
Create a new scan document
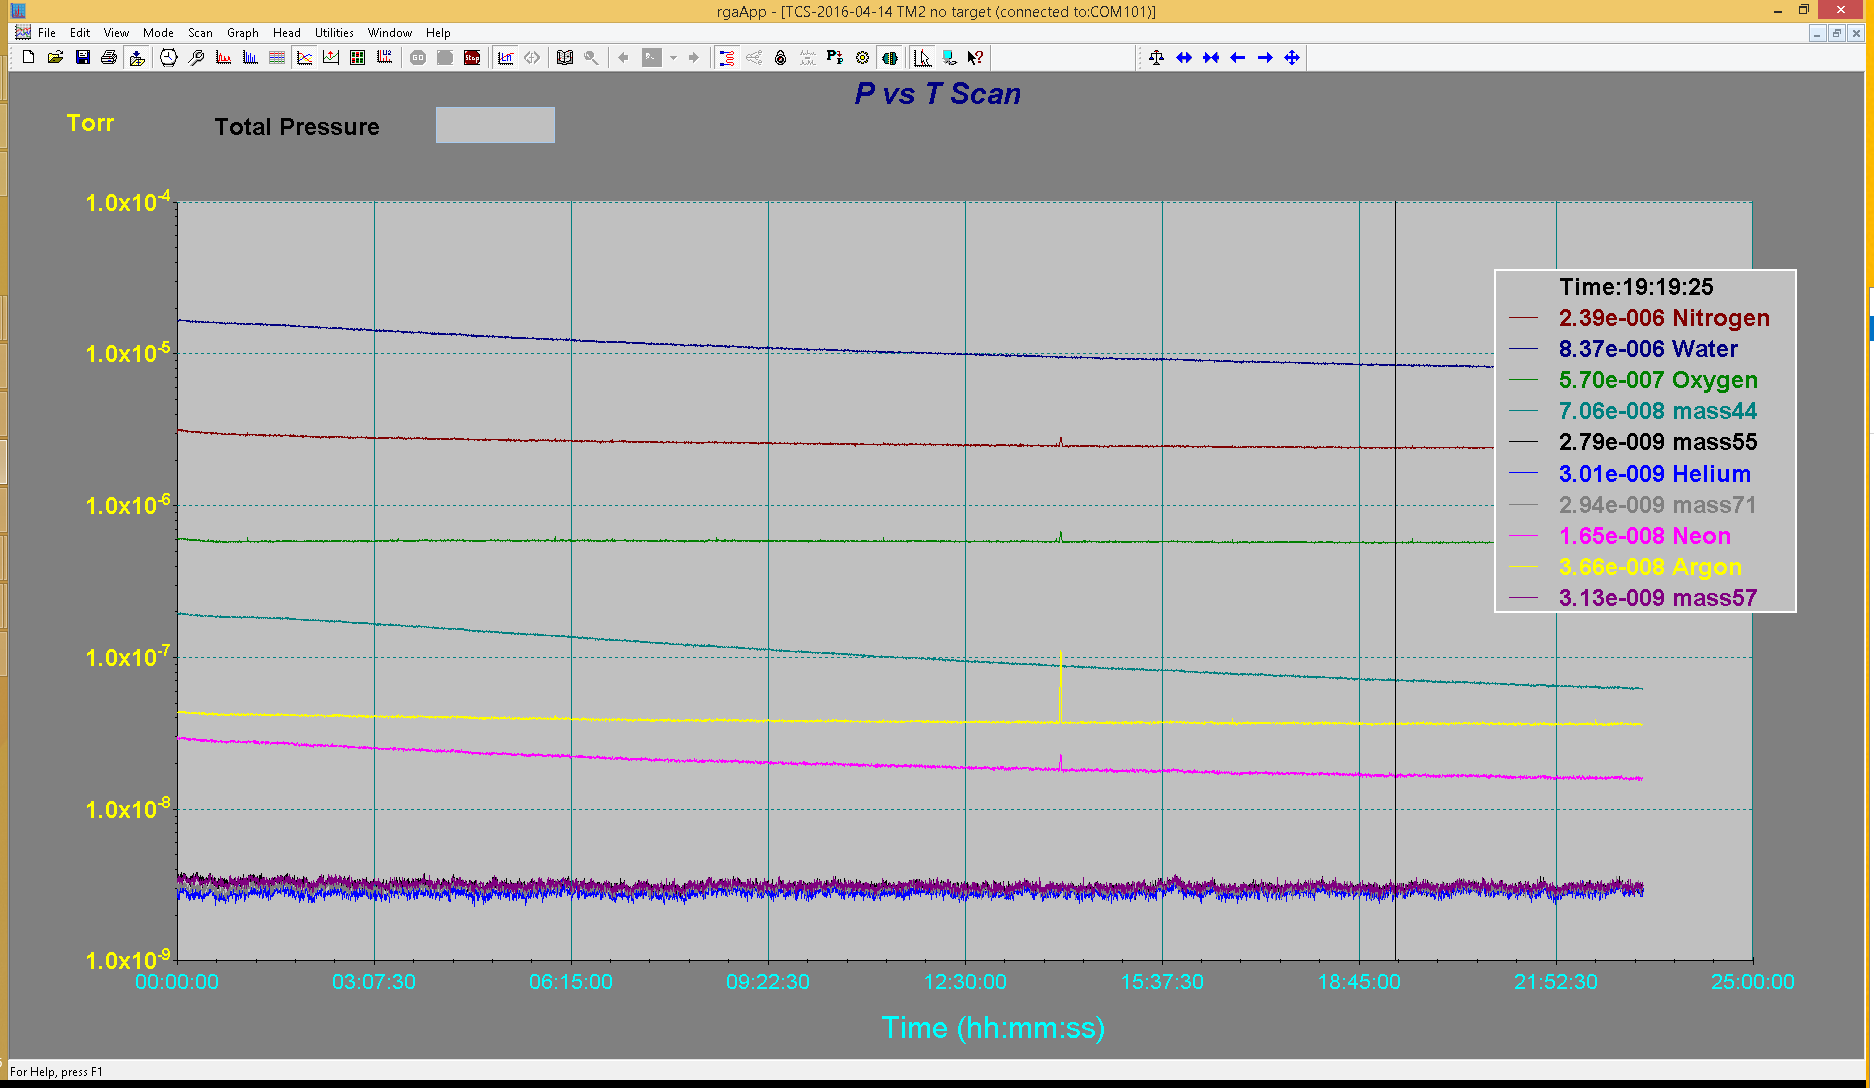pos(29,58)
